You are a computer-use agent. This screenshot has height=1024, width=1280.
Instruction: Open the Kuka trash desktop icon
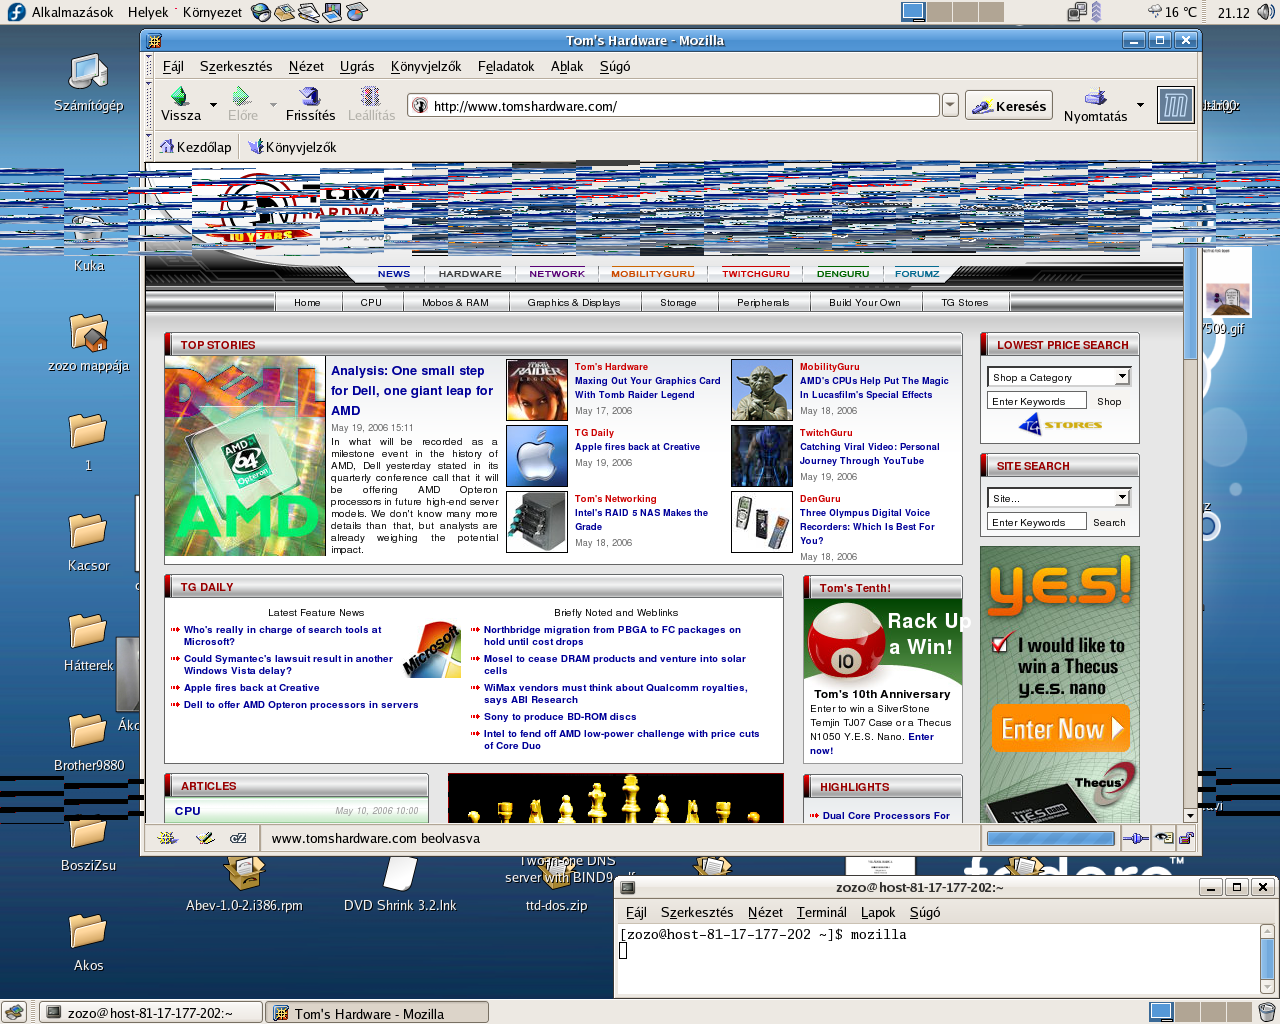[88, 235]
